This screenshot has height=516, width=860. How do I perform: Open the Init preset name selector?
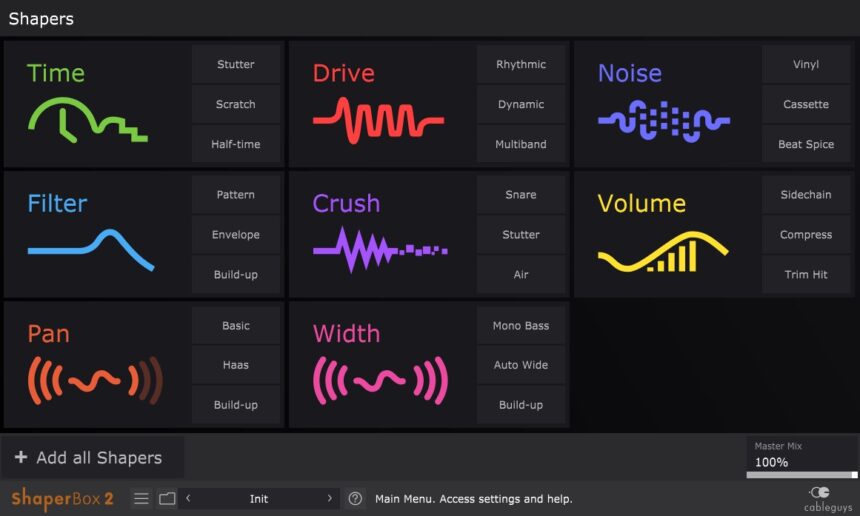coord(259,498)
